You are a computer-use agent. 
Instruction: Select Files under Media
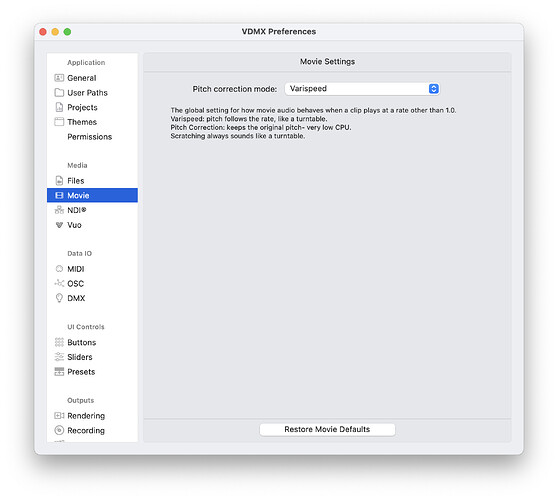92,180
